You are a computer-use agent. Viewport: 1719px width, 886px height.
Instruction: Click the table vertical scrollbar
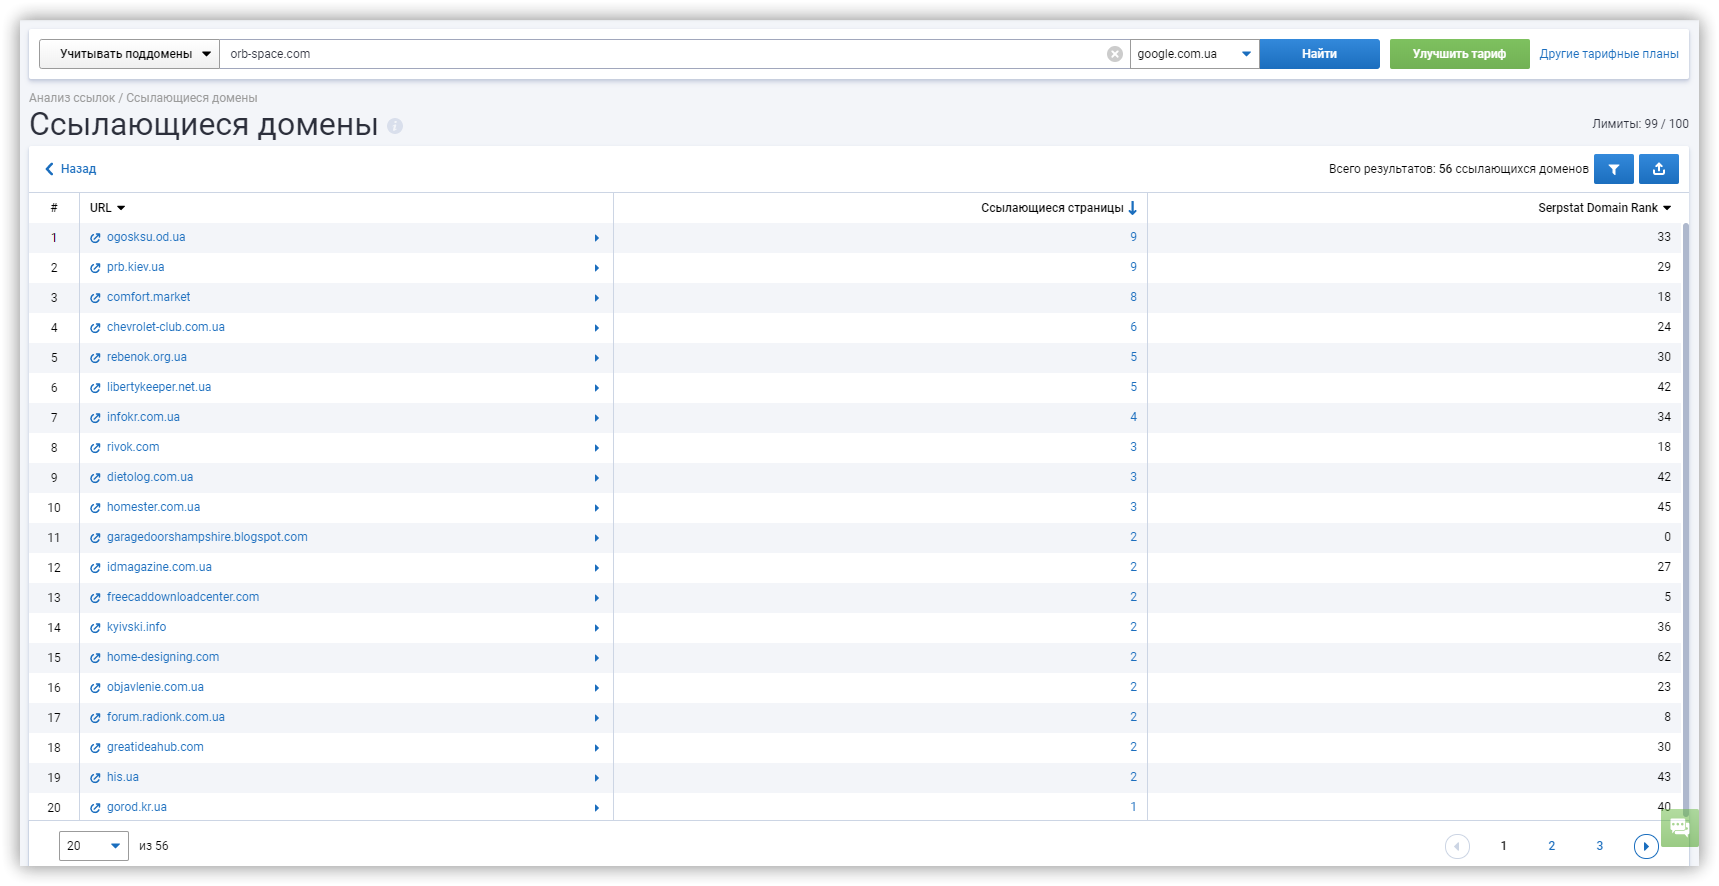pyautogui.click(x=1686, y=520)
